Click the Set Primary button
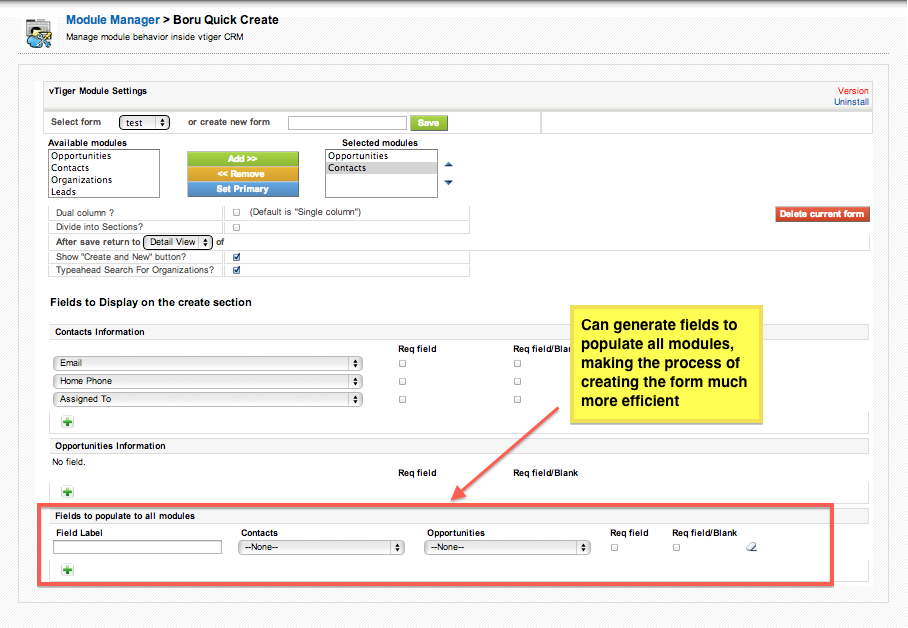 (243, 189)
